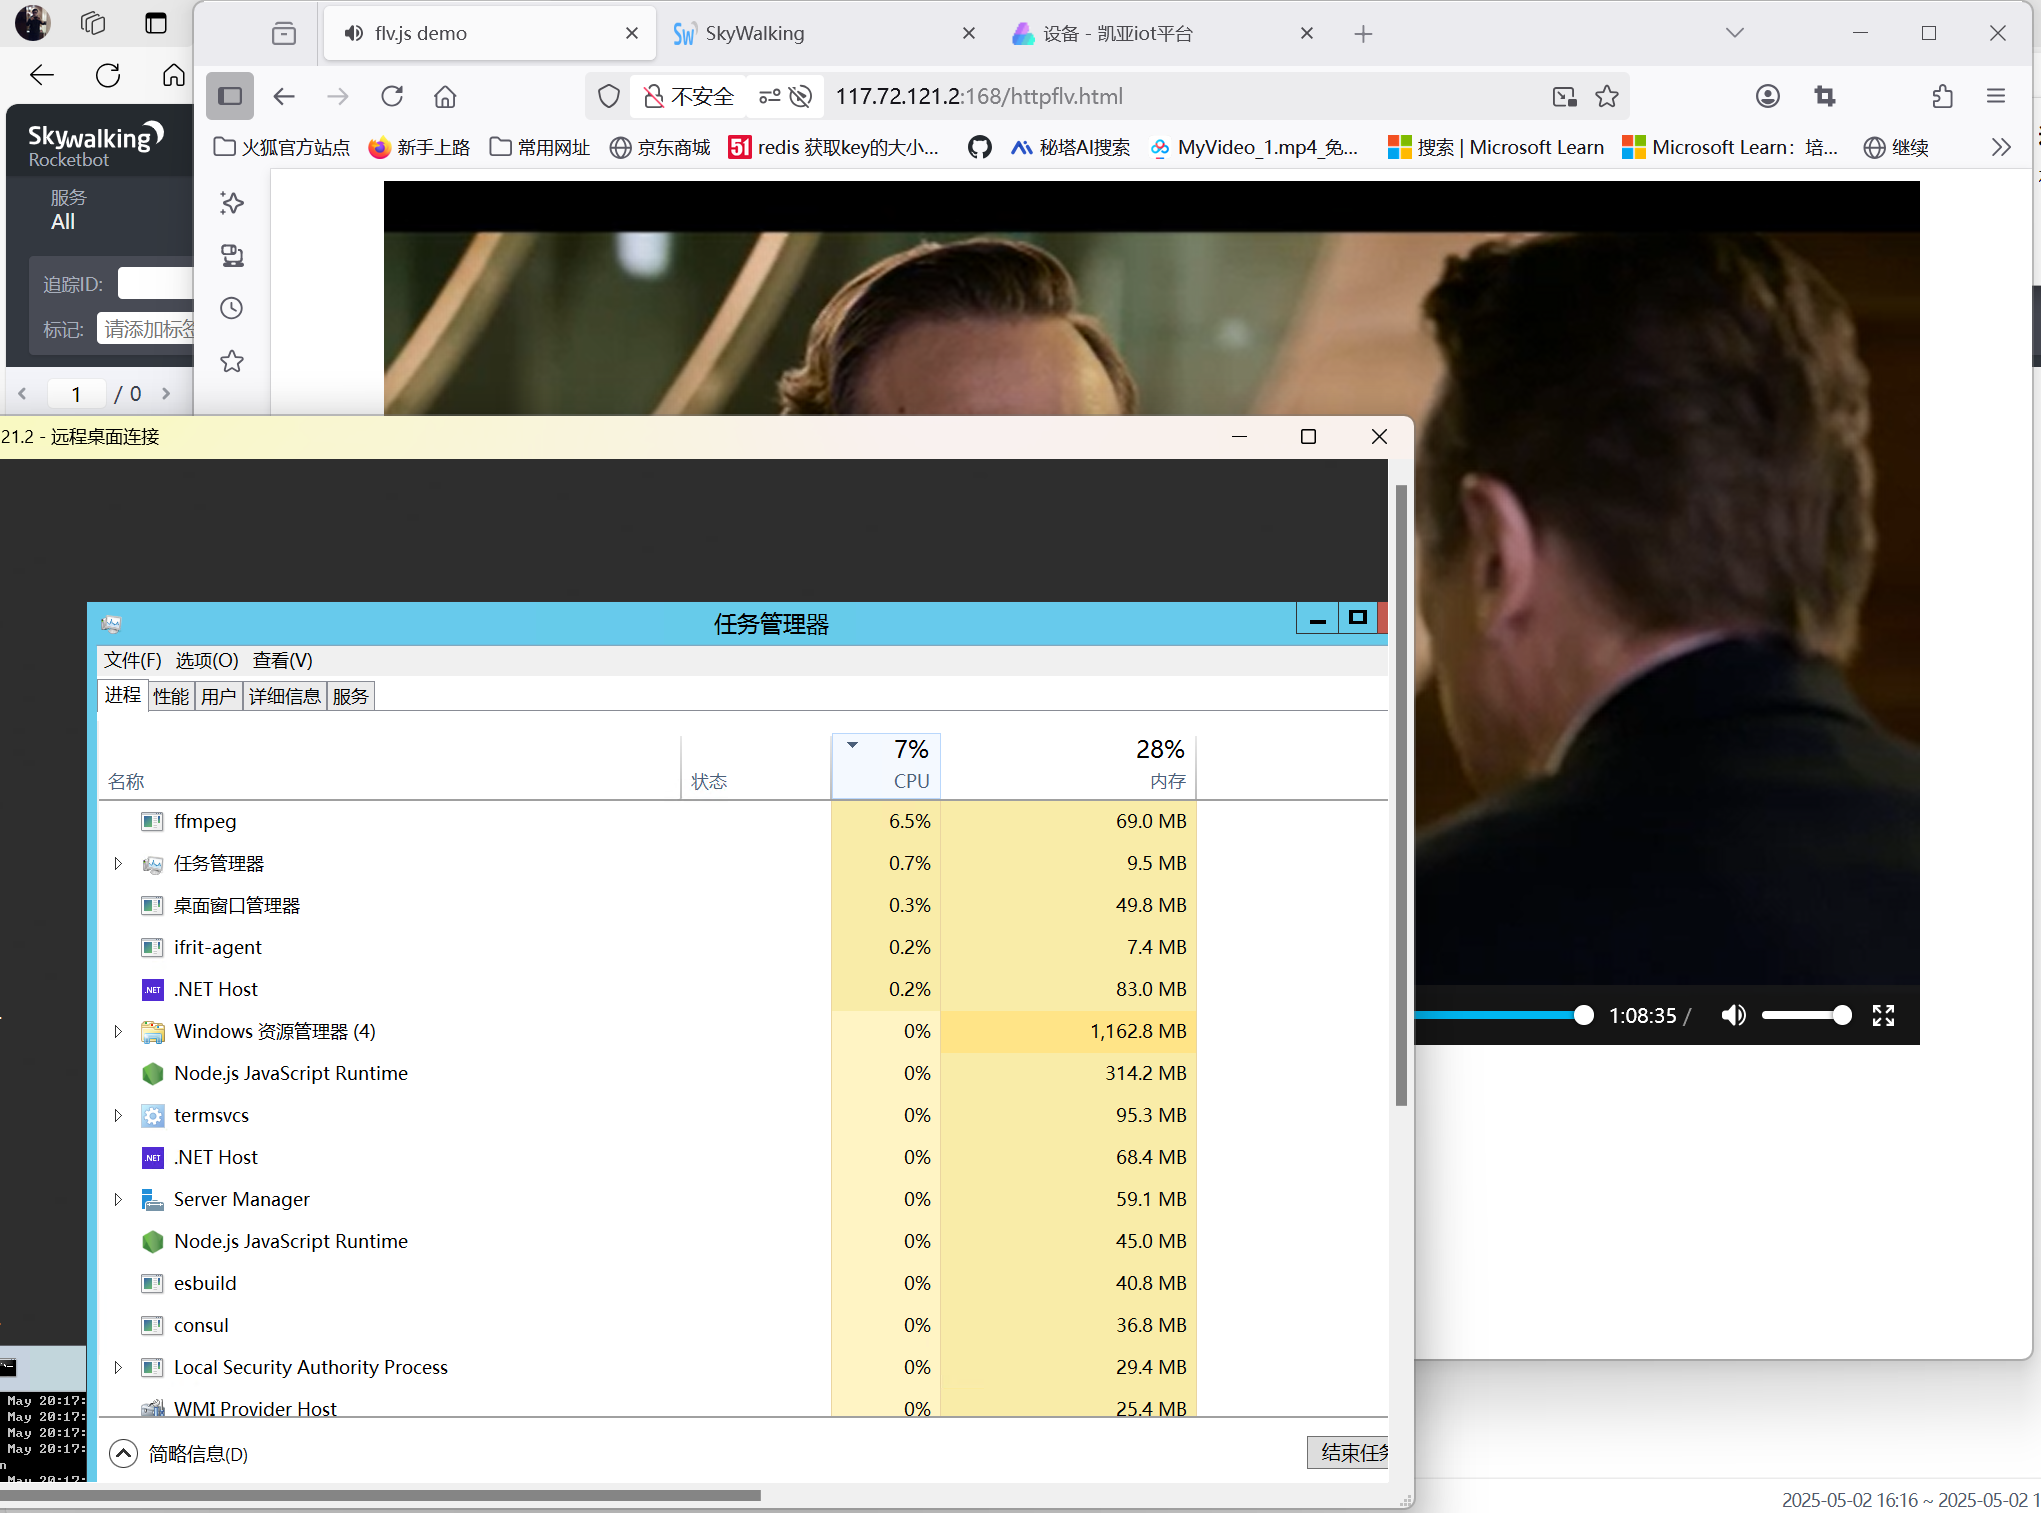Open sidebar synced tabs icon

[x=232, y=256]
